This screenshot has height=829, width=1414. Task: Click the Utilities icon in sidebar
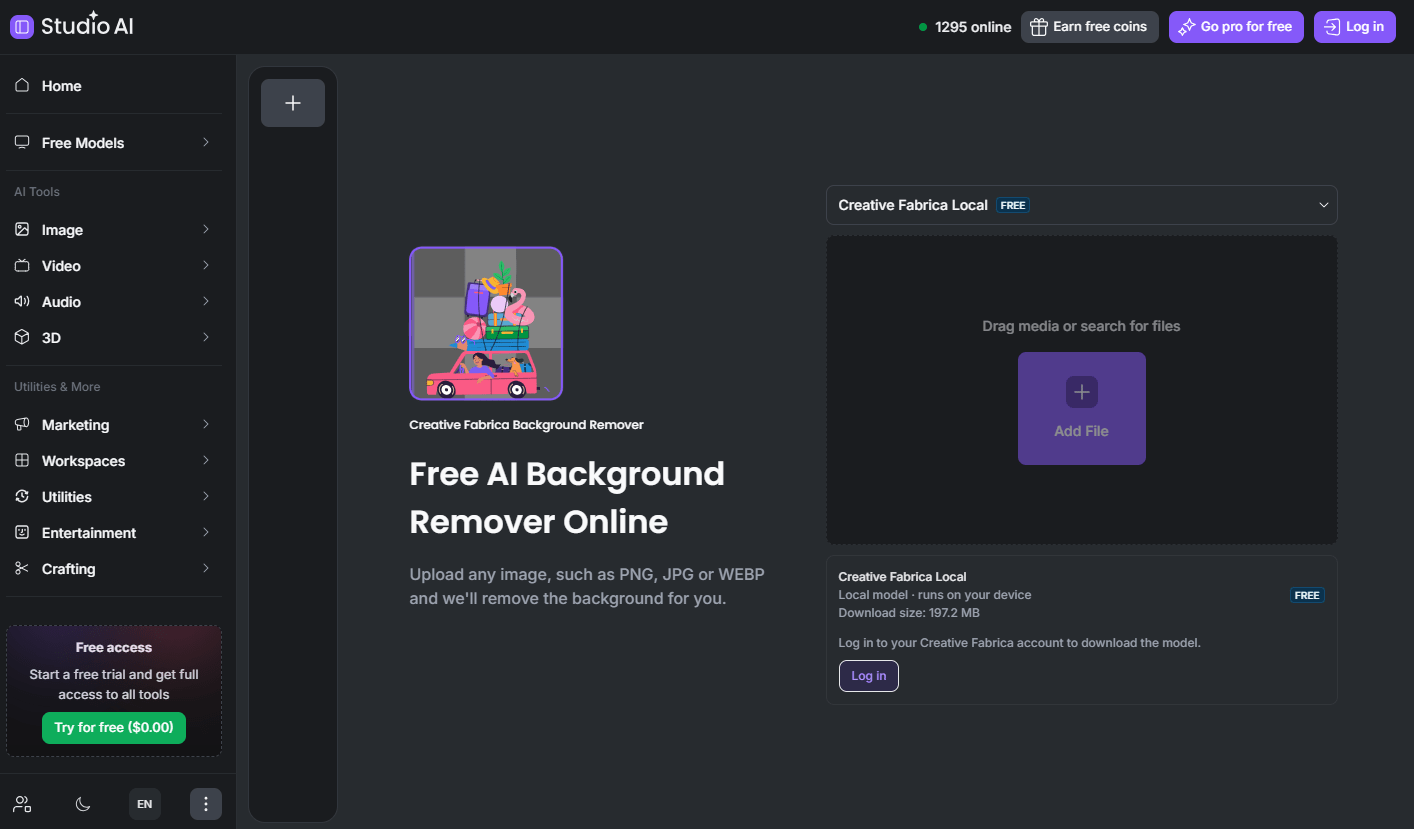(x=22, y=497)
